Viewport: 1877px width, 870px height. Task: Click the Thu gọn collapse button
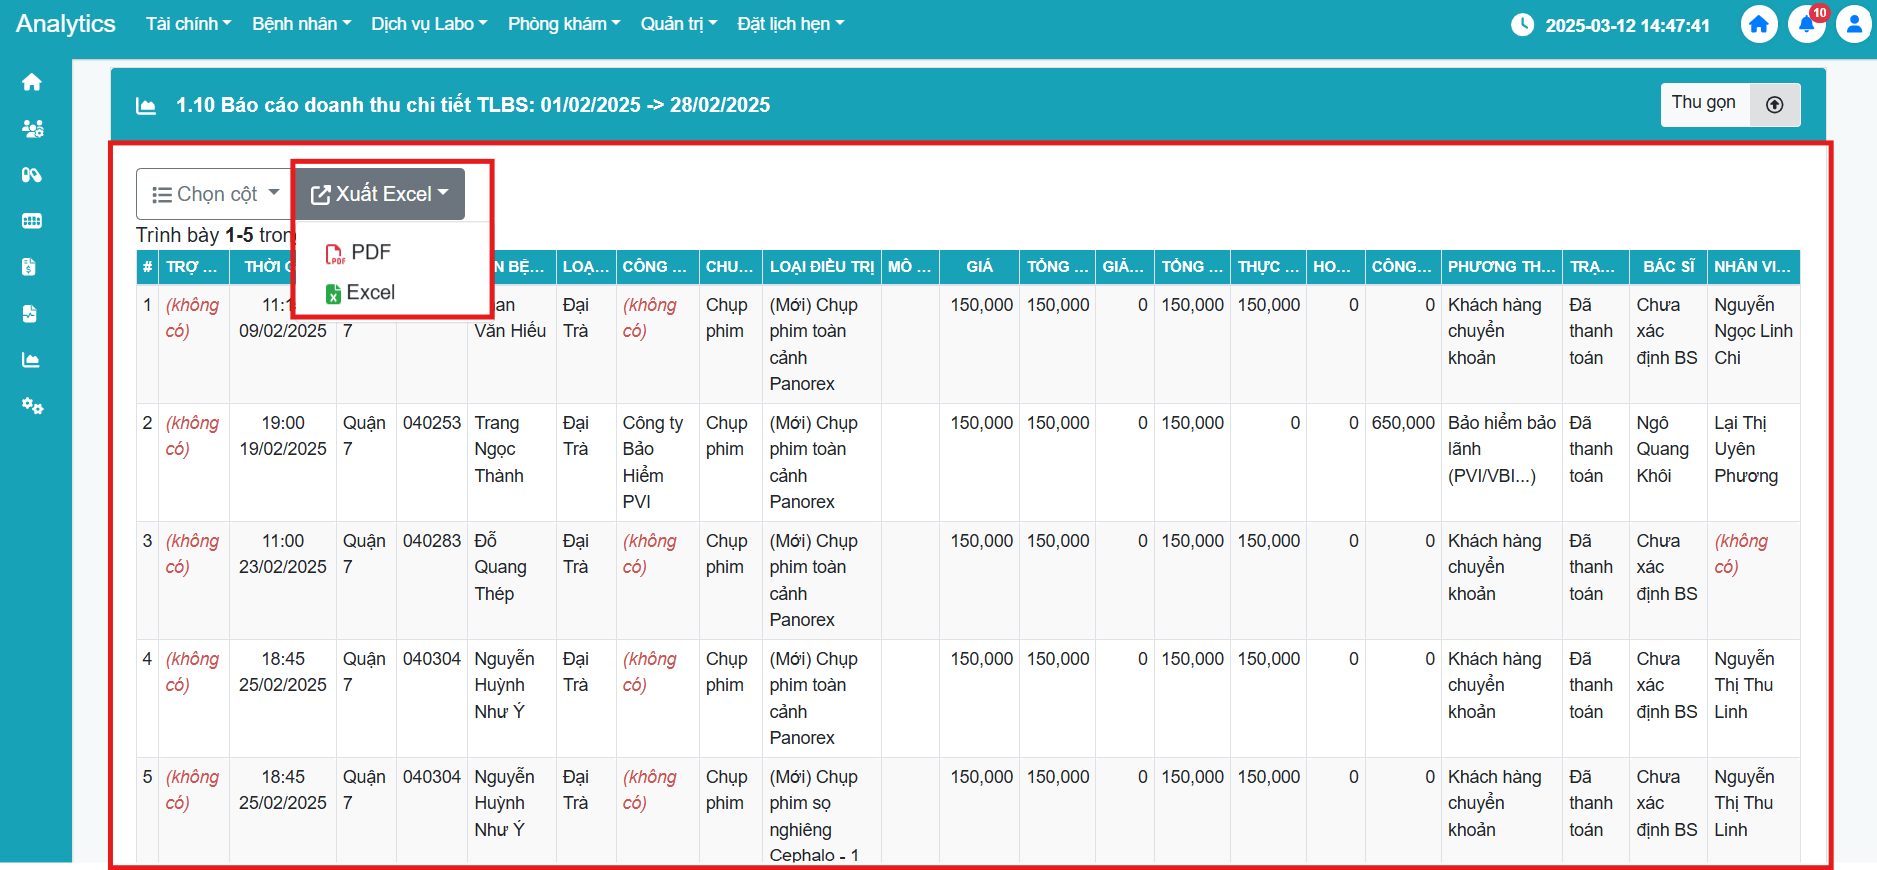coord(1729,104)
